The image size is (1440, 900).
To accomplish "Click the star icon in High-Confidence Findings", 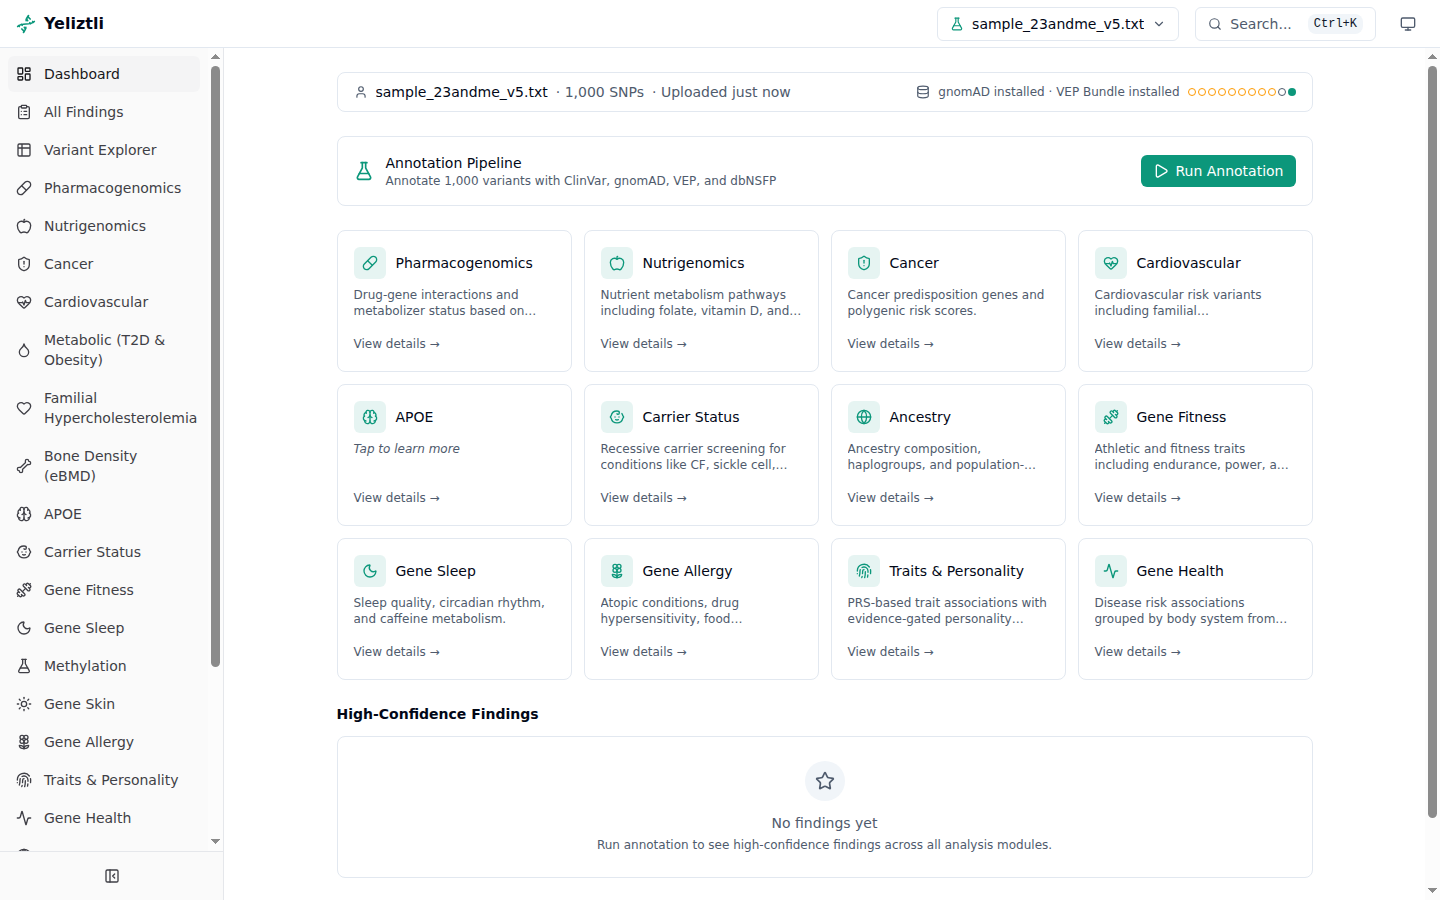I will [x=825, y=781].
